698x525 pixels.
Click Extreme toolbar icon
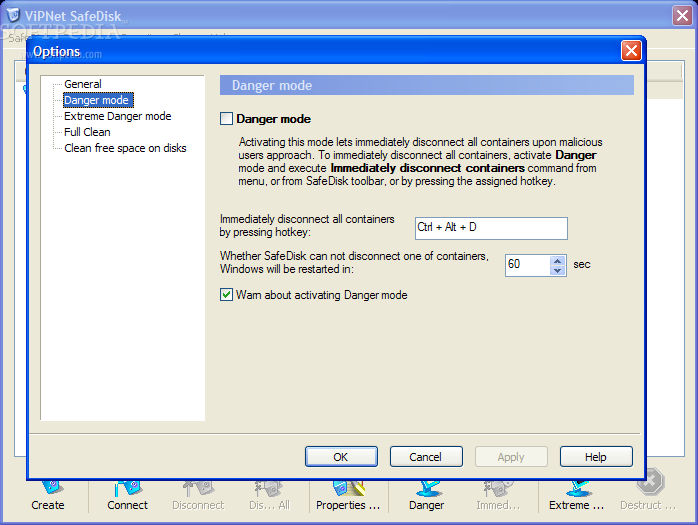pos(576,495)
